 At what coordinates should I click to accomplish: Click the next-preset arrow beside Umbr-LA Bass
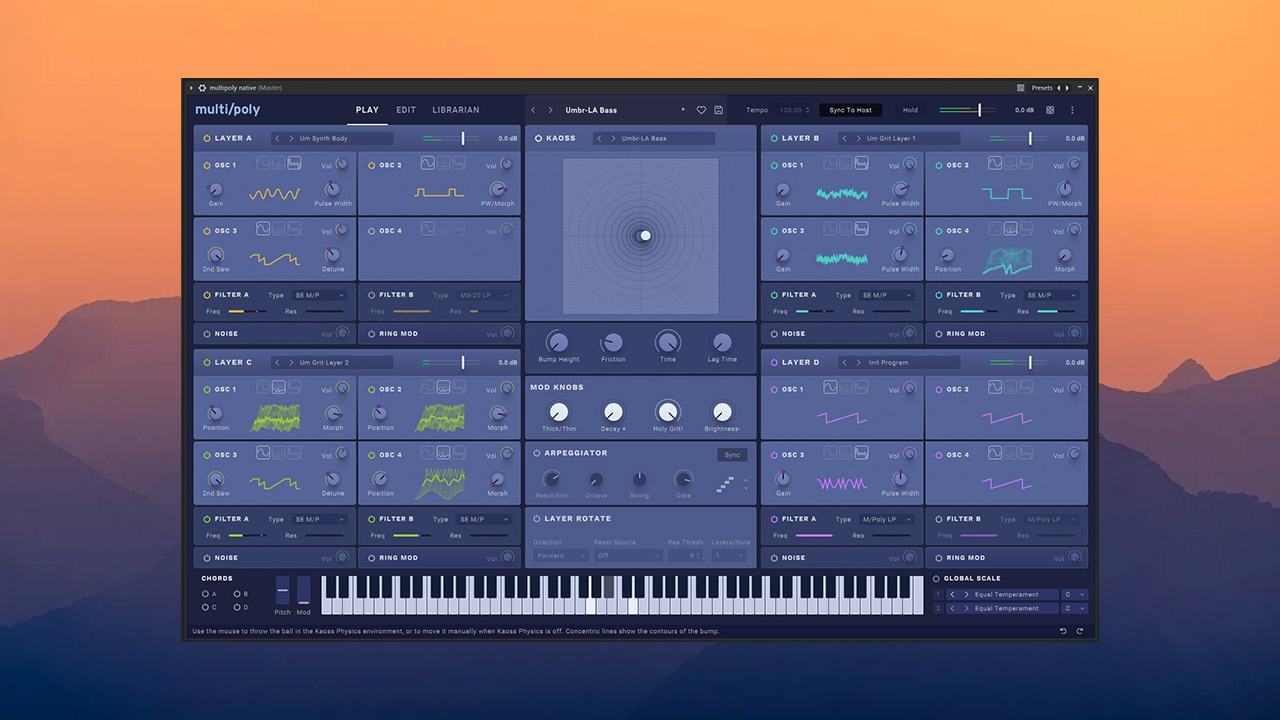coord(550,110)
